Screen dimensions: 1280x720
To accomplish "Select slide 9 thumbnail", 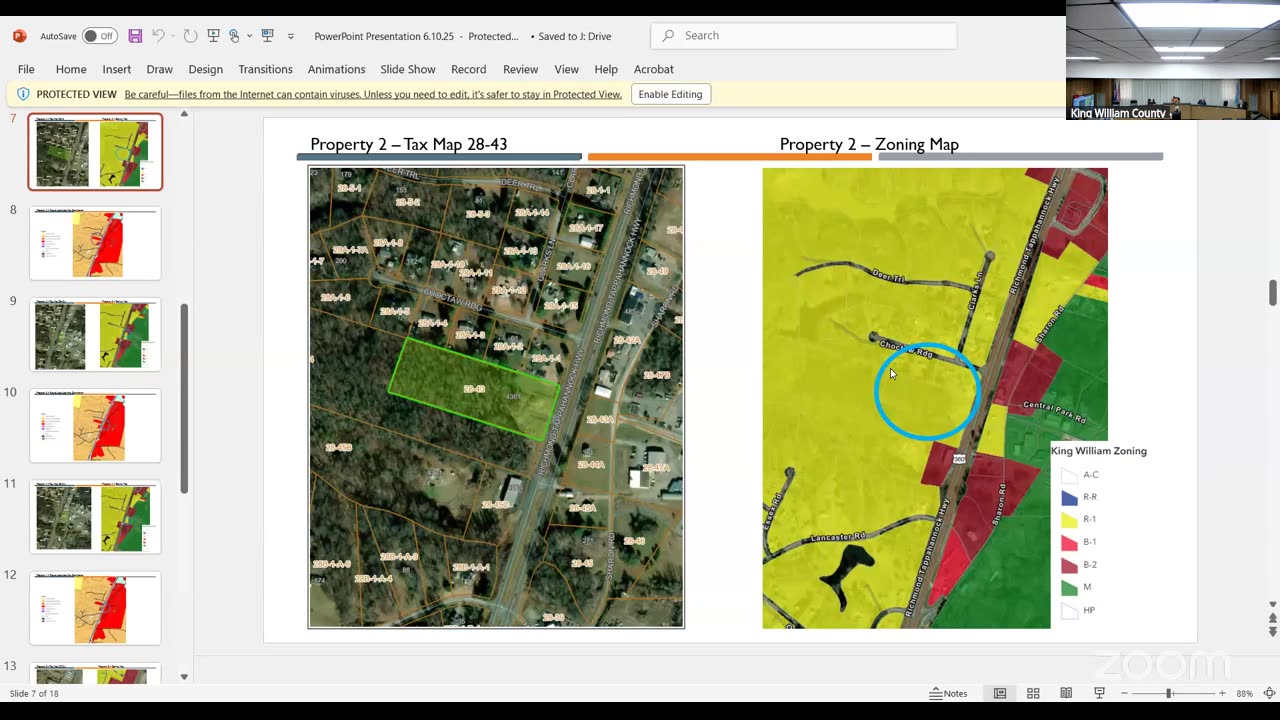I will [95, 334].
